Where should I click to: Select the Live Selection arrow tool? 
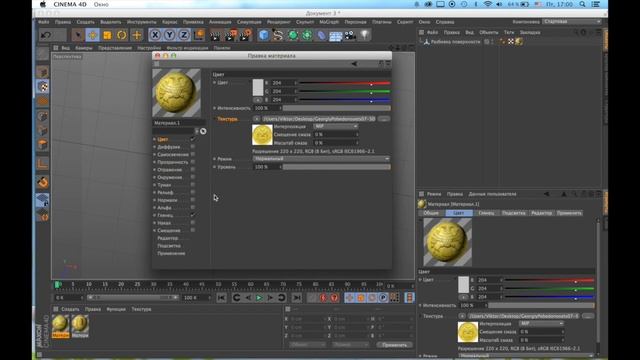[78, 35]
